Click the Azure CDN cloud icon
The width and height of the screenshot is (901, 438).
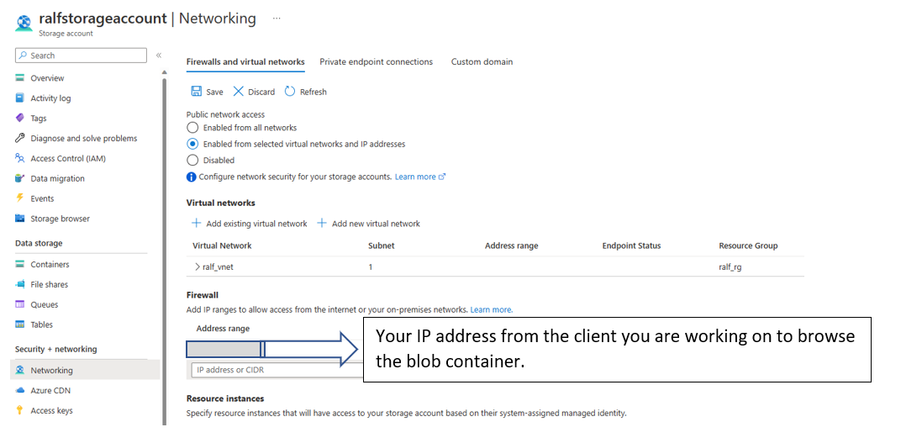[x=20, y=390]
